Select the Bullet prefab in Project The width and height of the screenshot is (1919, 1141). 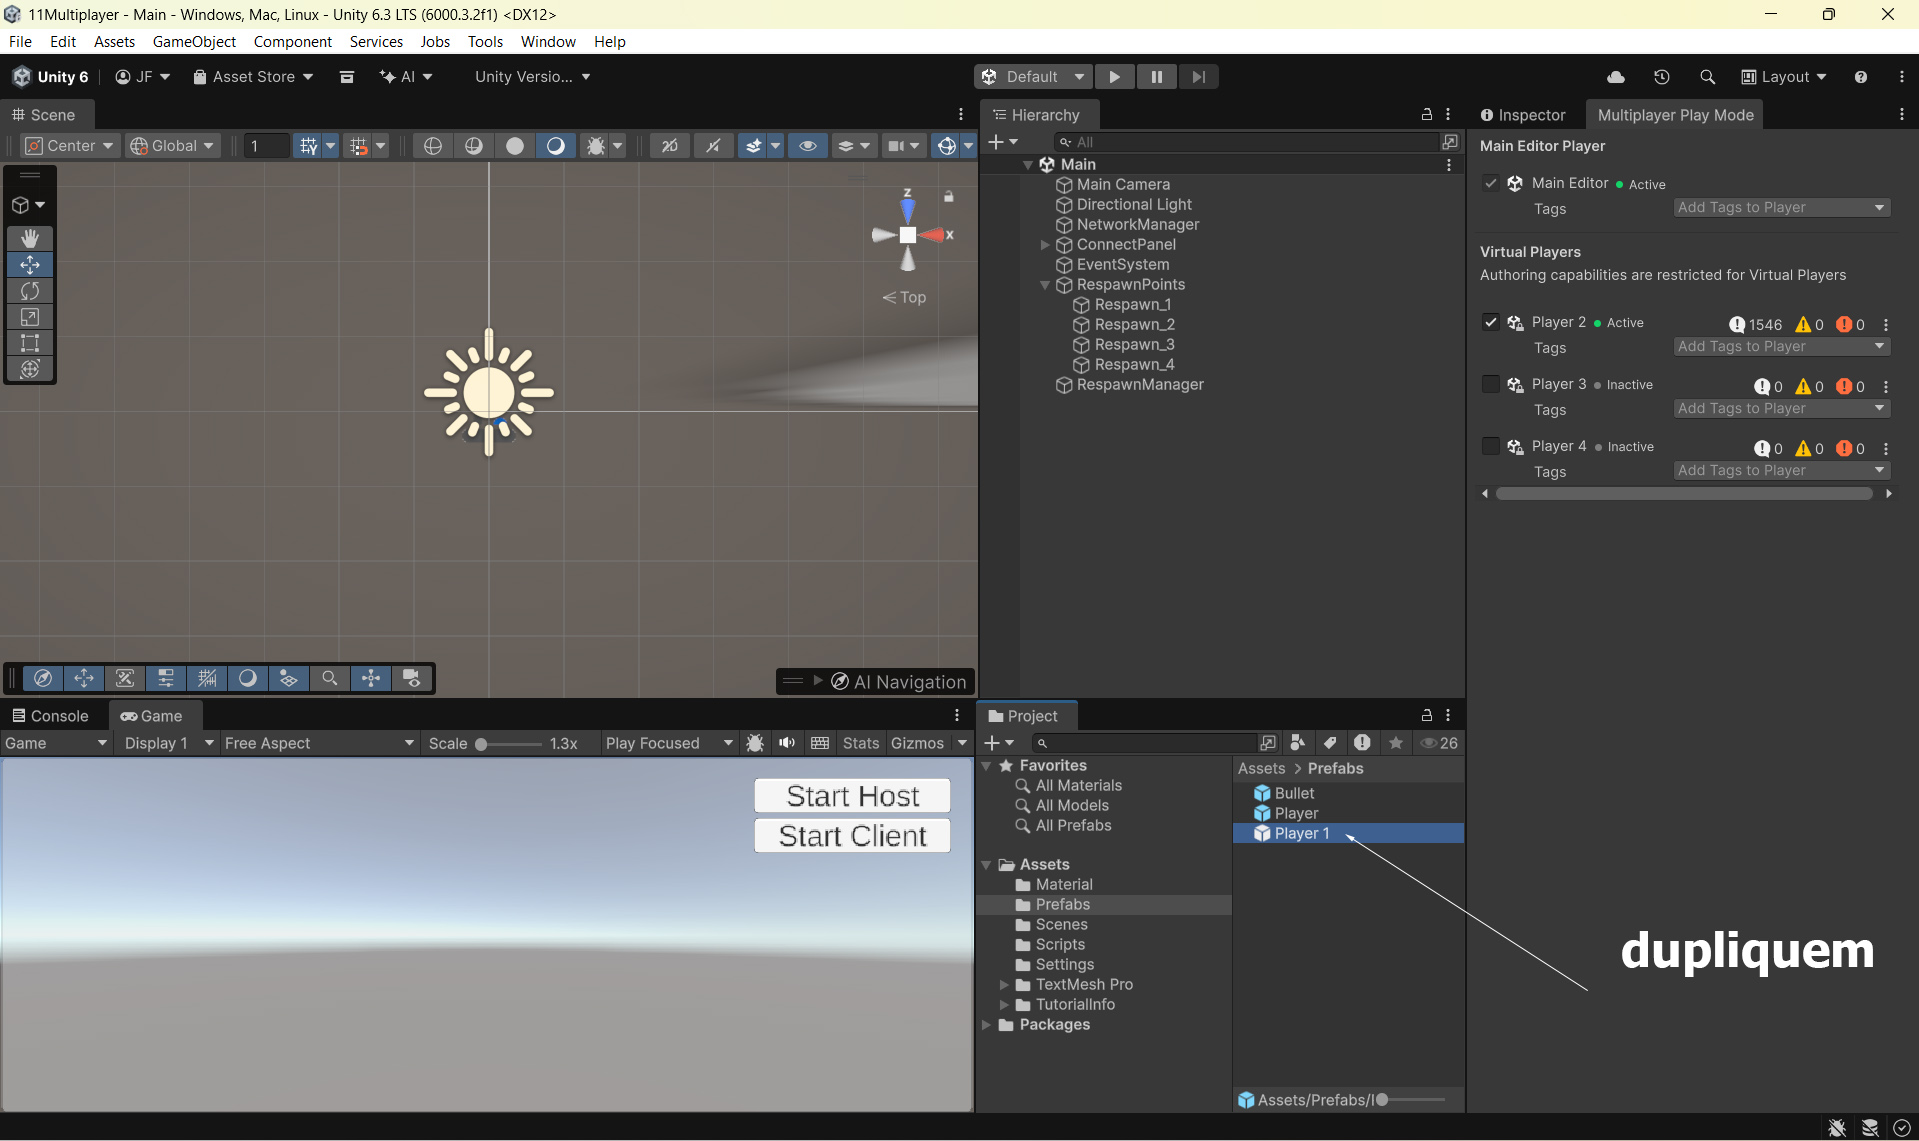point(1294,793)
